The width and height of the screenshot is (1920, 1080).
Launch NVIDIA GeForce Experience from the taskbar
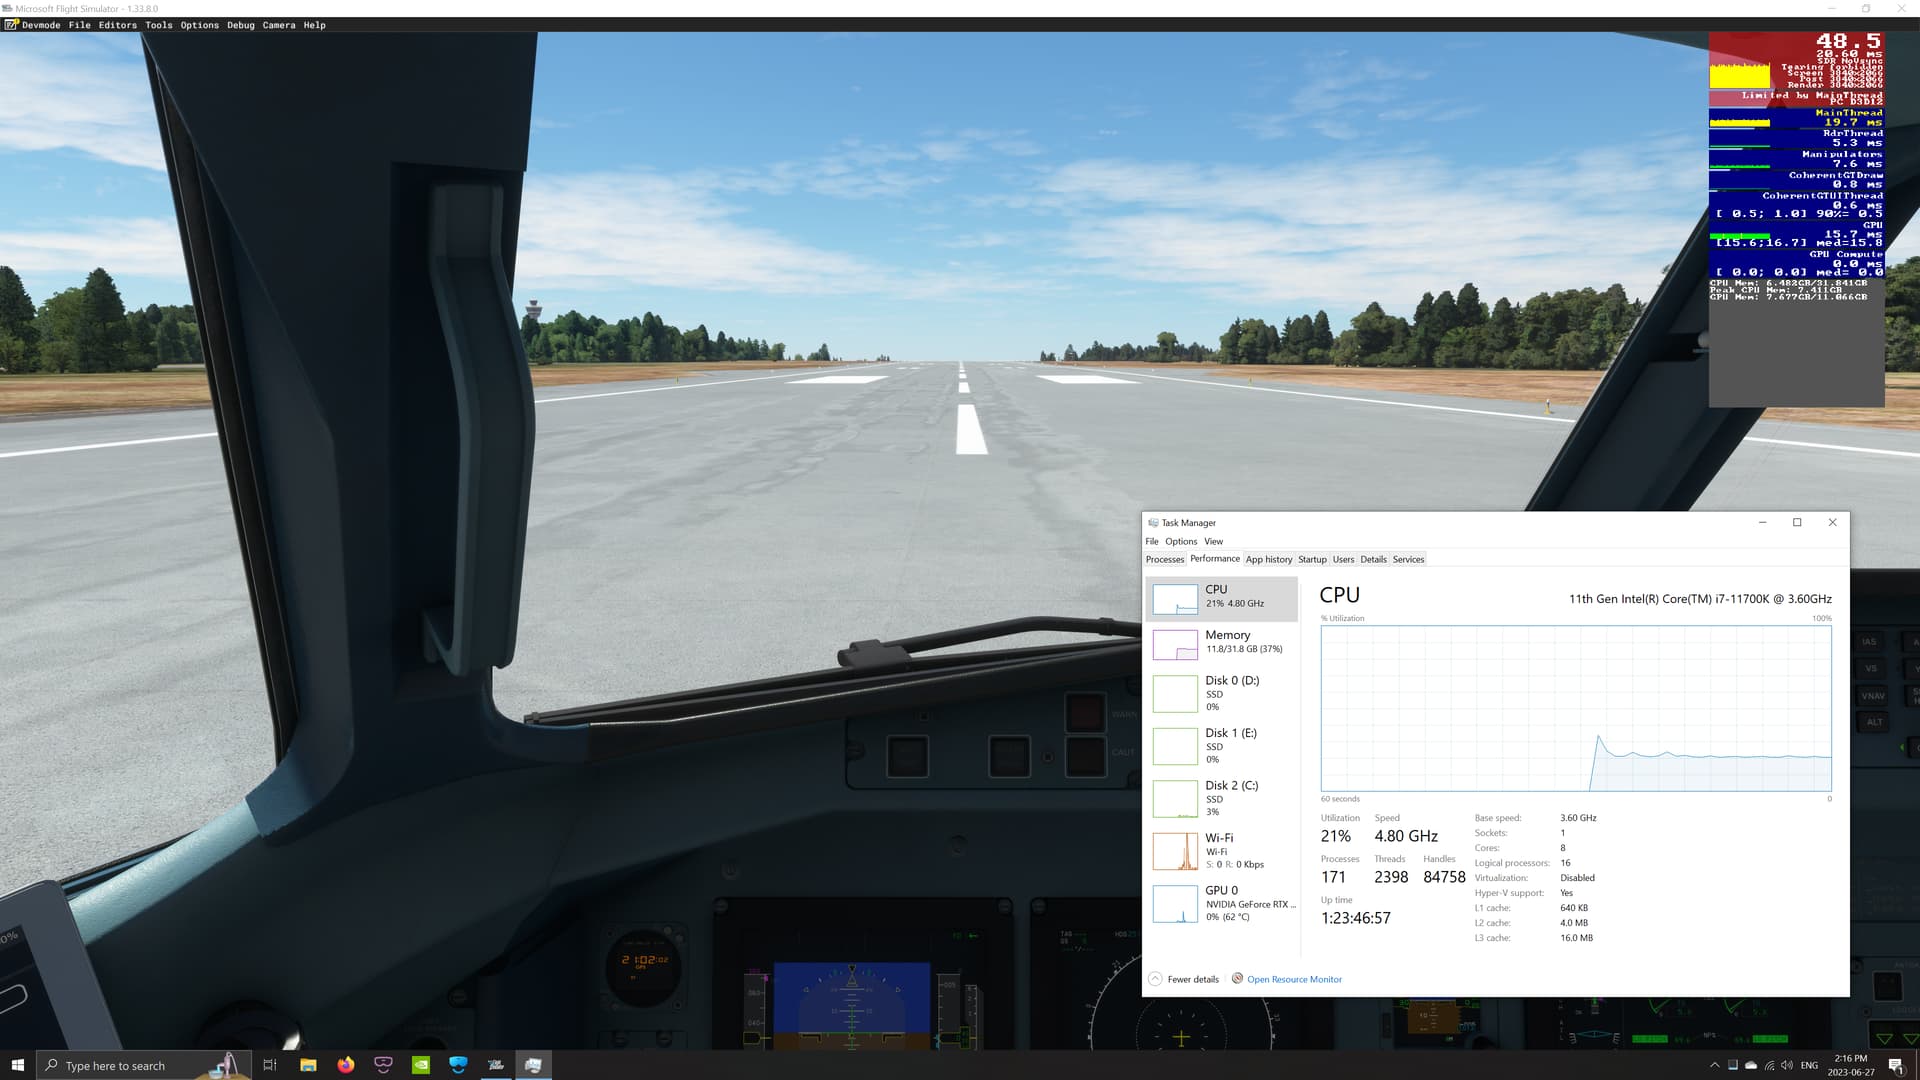click(x=421, y=1065)
